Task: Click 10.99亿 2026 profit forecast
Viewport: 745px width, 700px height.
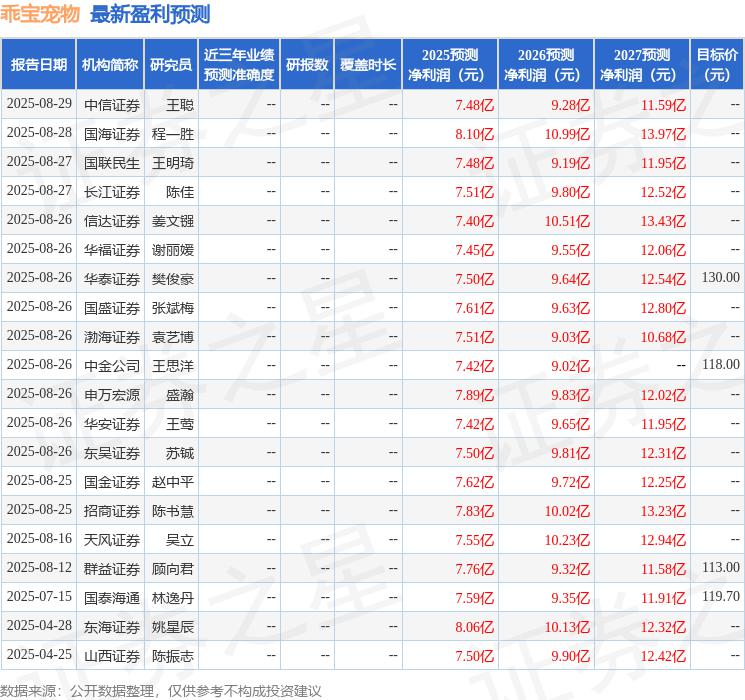Action: [567, 134]
